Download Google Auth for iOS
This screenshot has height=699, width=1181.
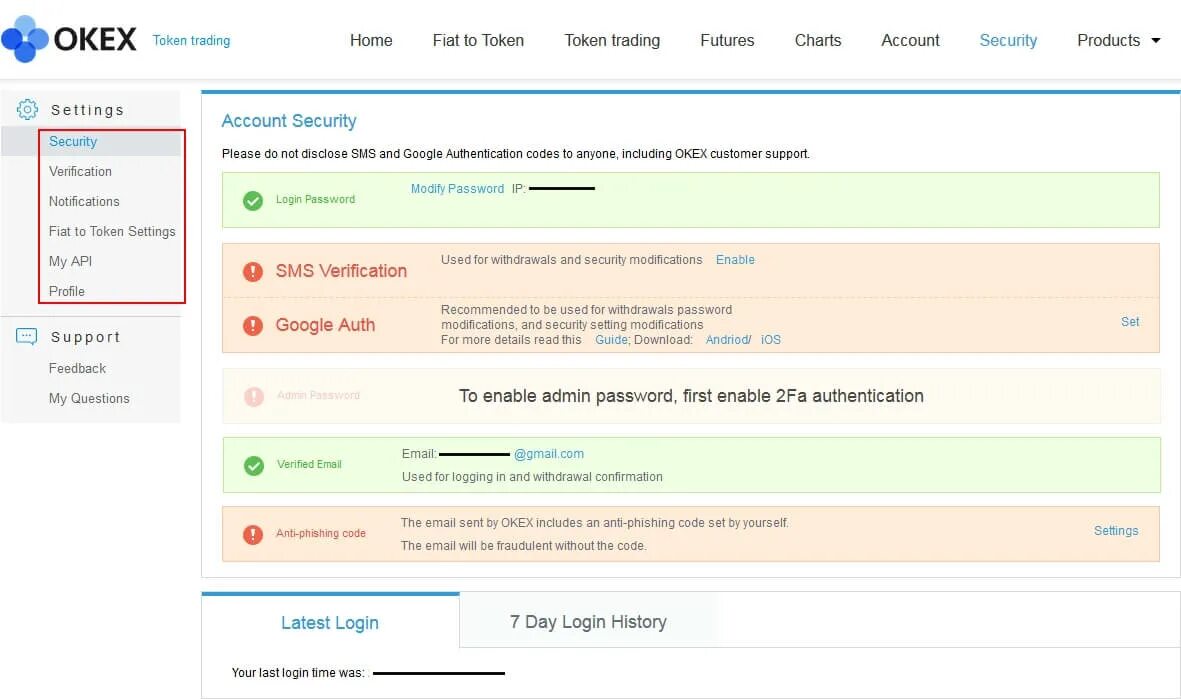coord(770,340)
